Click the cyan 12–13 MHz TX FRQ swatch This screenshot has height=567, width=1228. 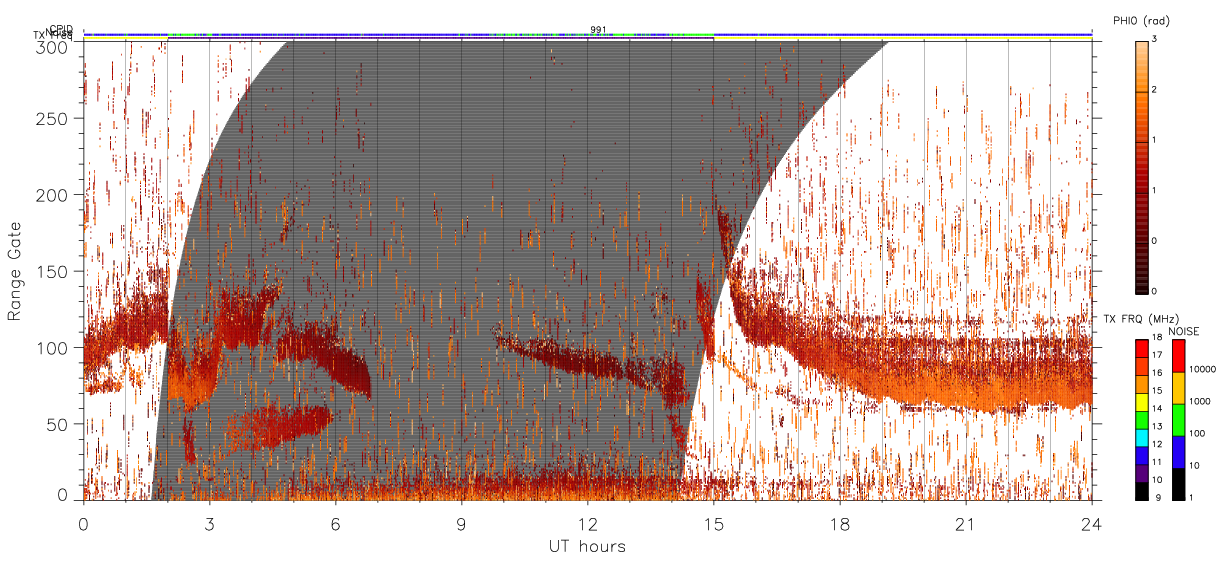point(1141,436)
